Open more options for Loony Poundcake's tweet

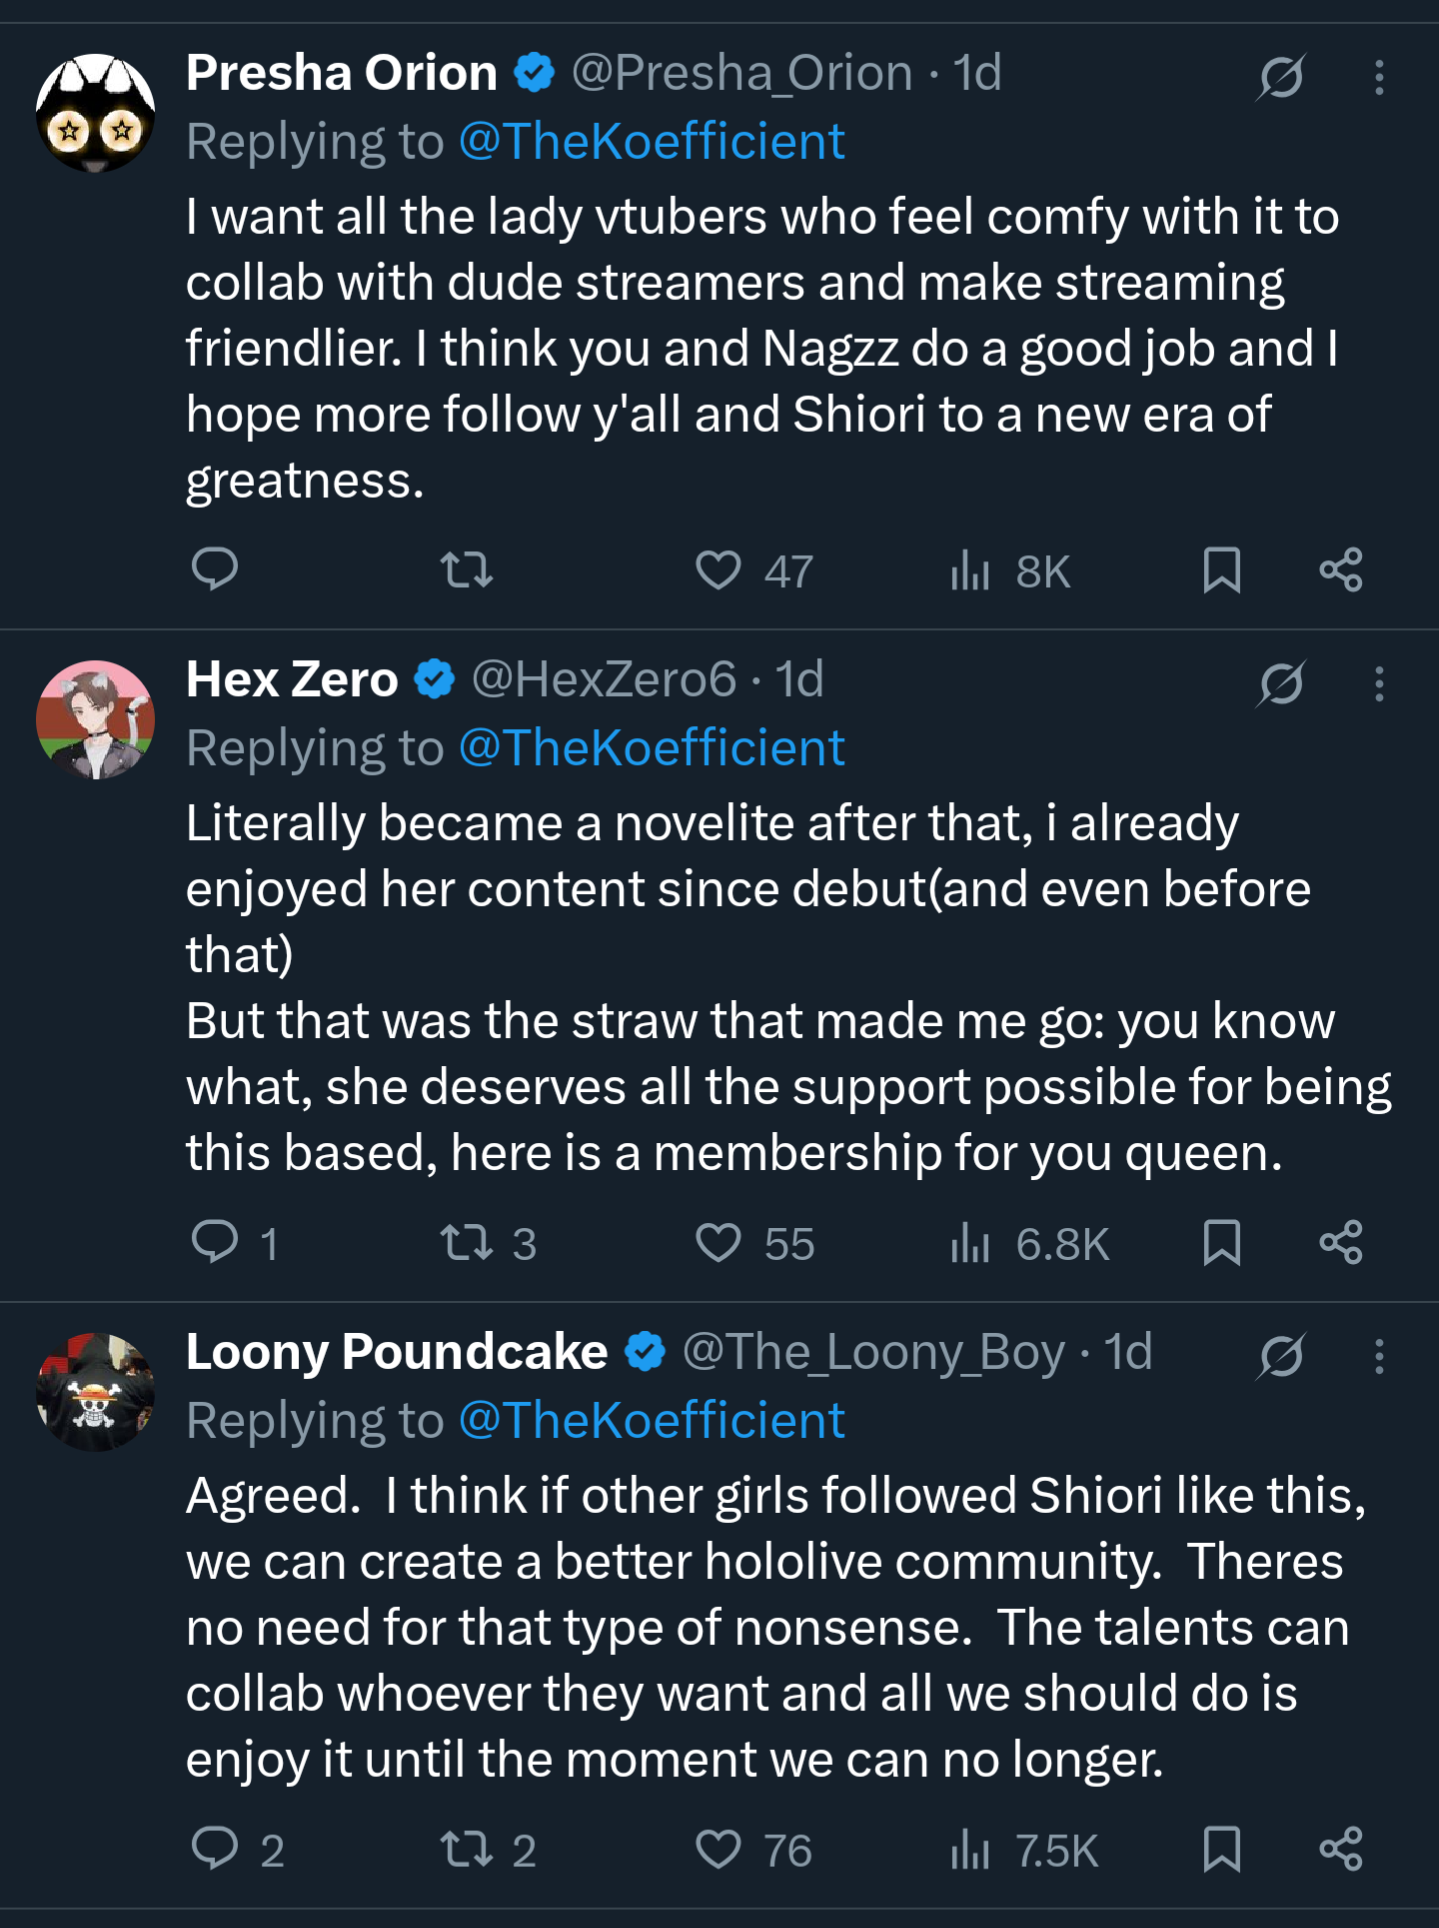pos(1379,1356)
